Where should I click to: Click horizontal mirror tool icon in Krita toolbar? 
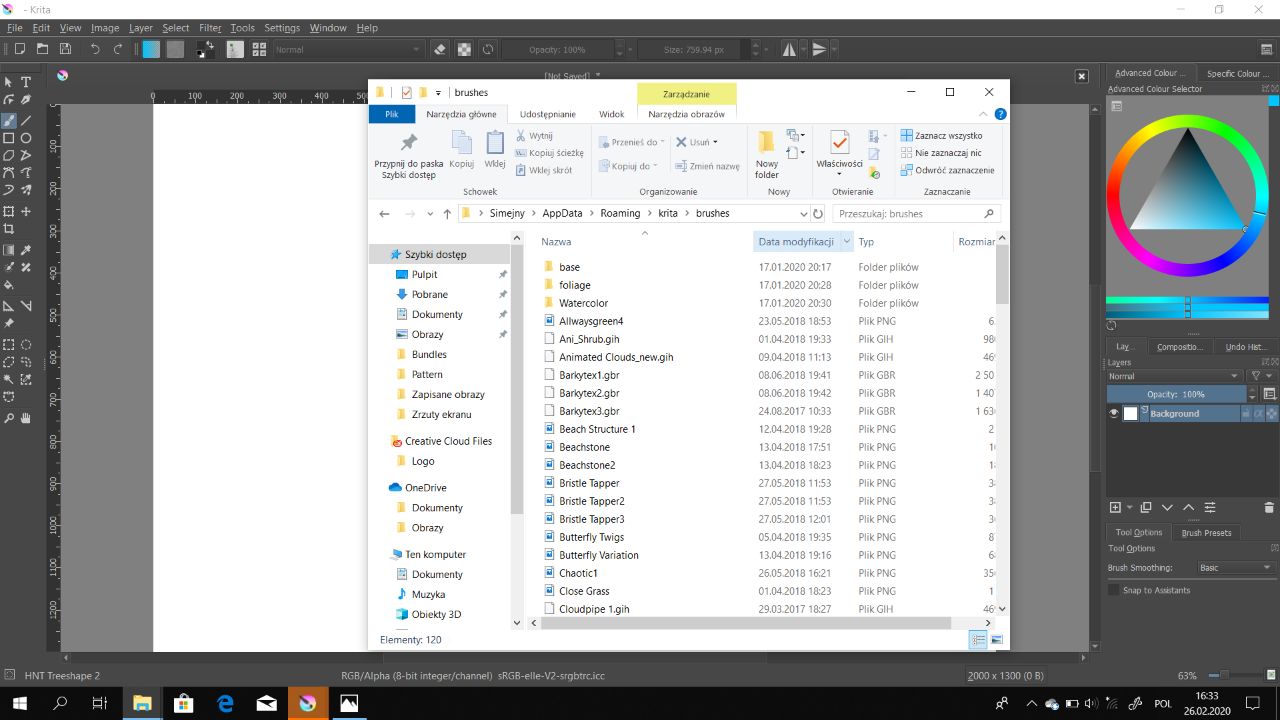[x=789, y=49]
